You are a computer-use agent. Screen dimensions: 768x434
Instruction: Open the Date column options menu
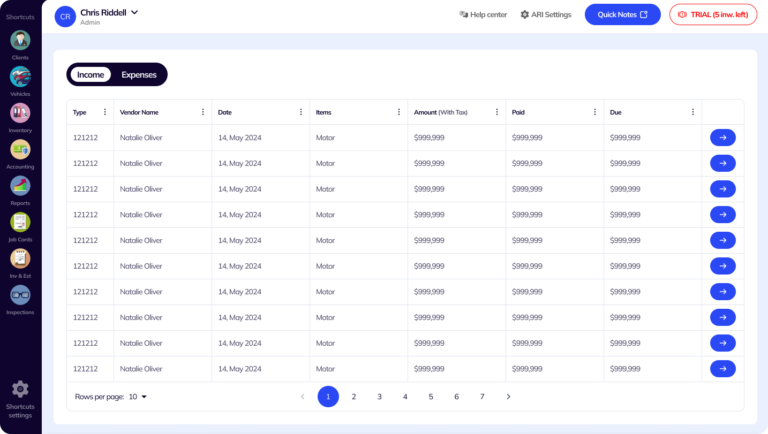pos(301,112)
